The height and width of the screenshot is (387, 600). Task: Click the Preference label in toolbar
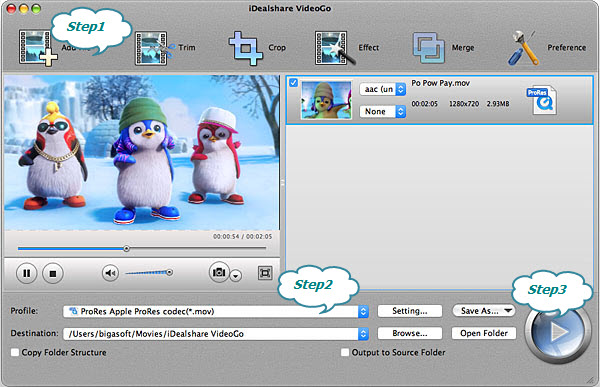pyautogui.click(x=567, y=47)
